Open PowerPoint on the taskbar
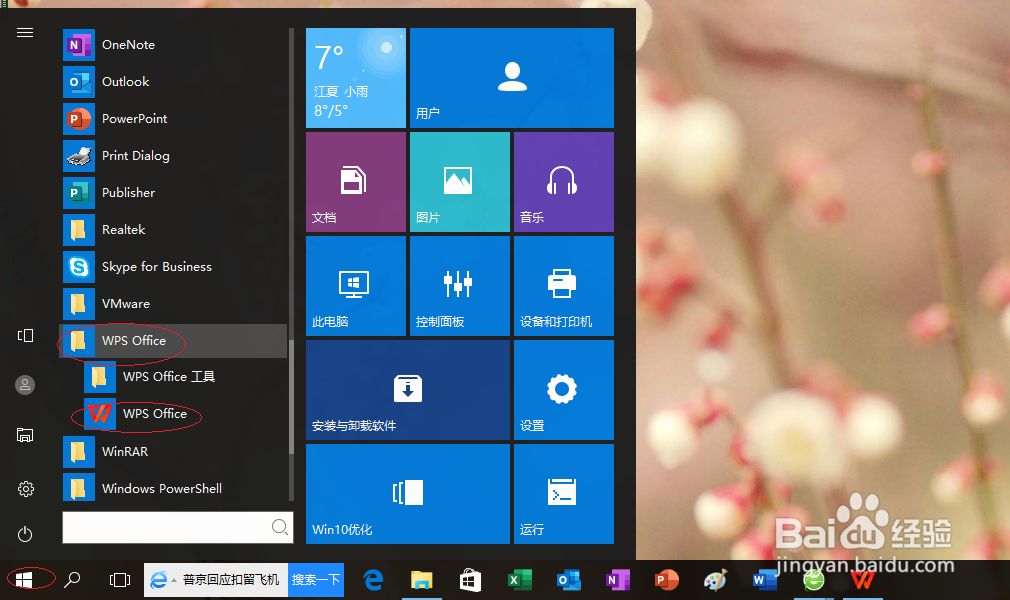The image size is (1010, 600). 666,580
